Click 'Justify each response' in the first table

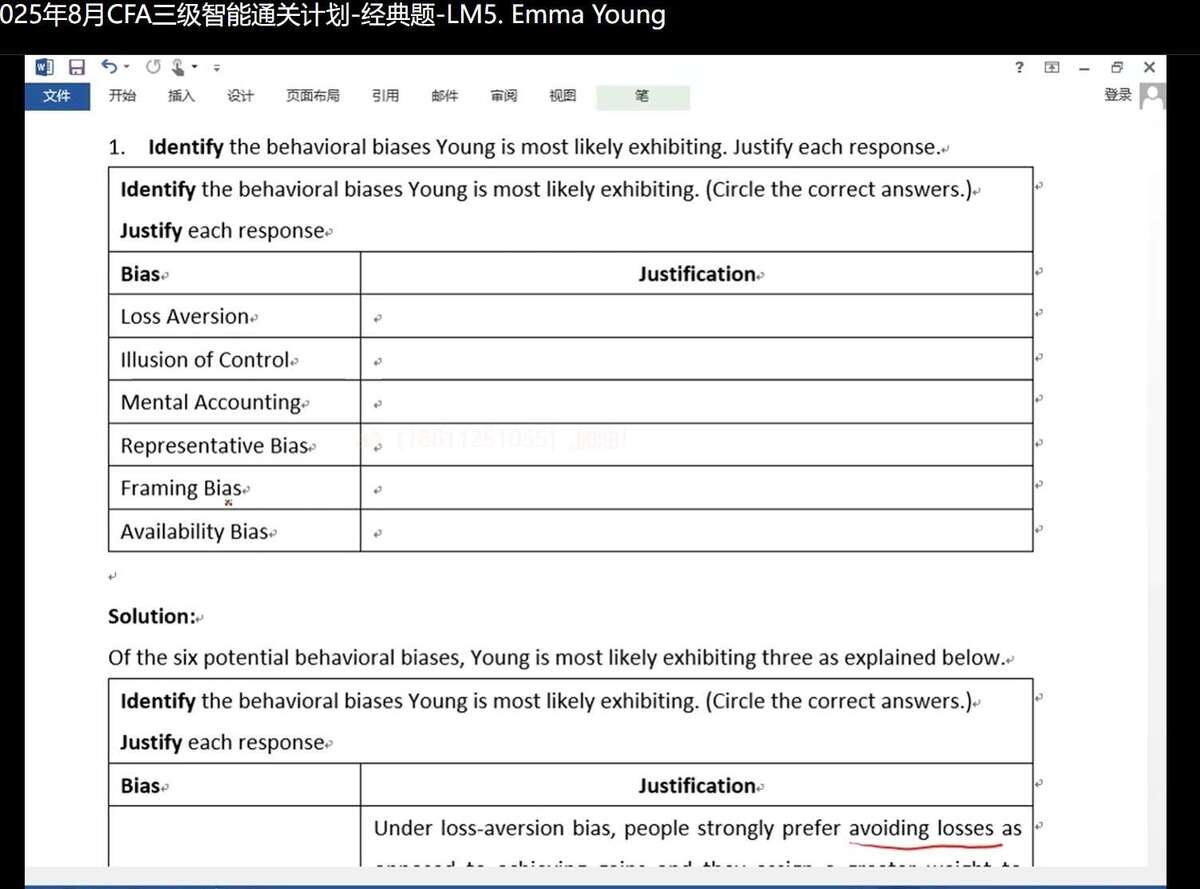[222, 231]
